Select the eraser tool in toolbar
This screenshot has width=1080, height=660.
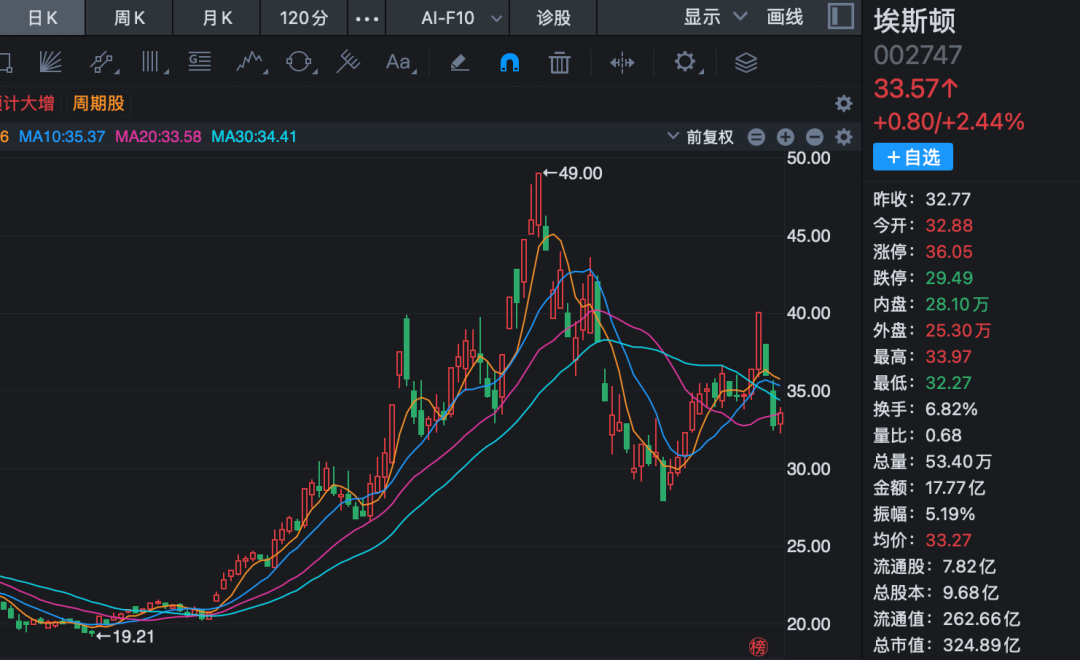point(459,63)
